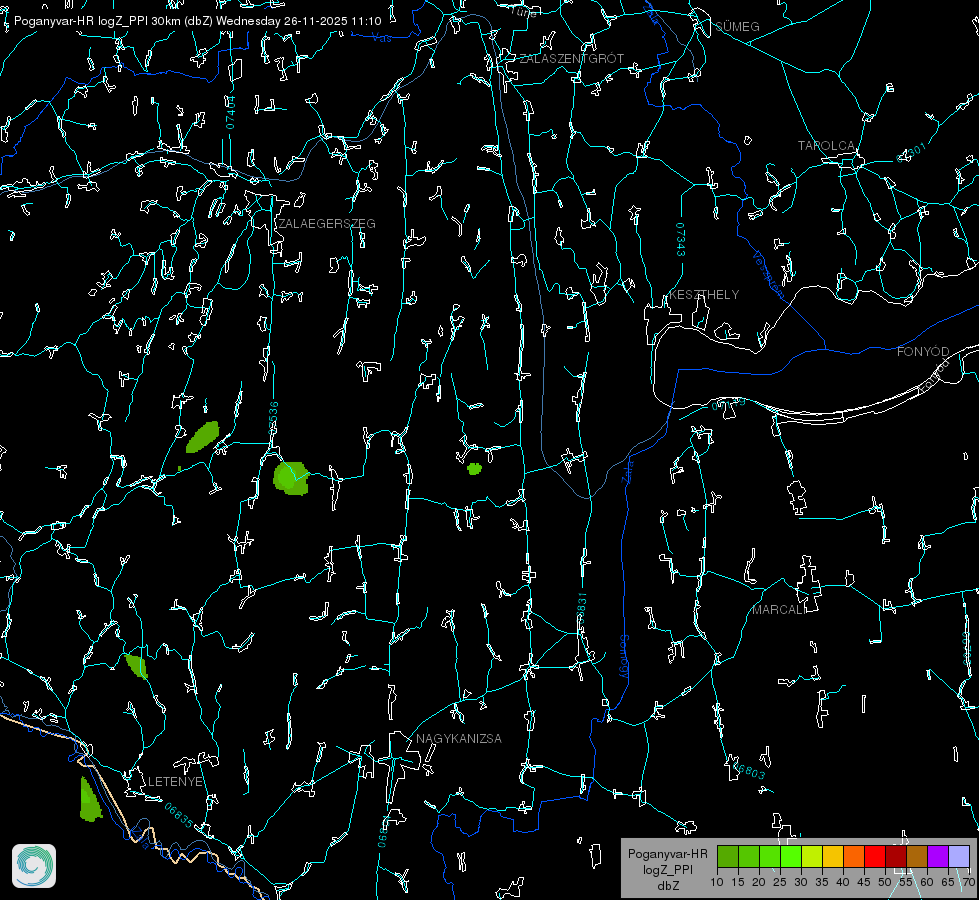Click the ZALASZENTGRÓT town label
This screenshot has width=979, height=900.
click(x=571, y=58)
